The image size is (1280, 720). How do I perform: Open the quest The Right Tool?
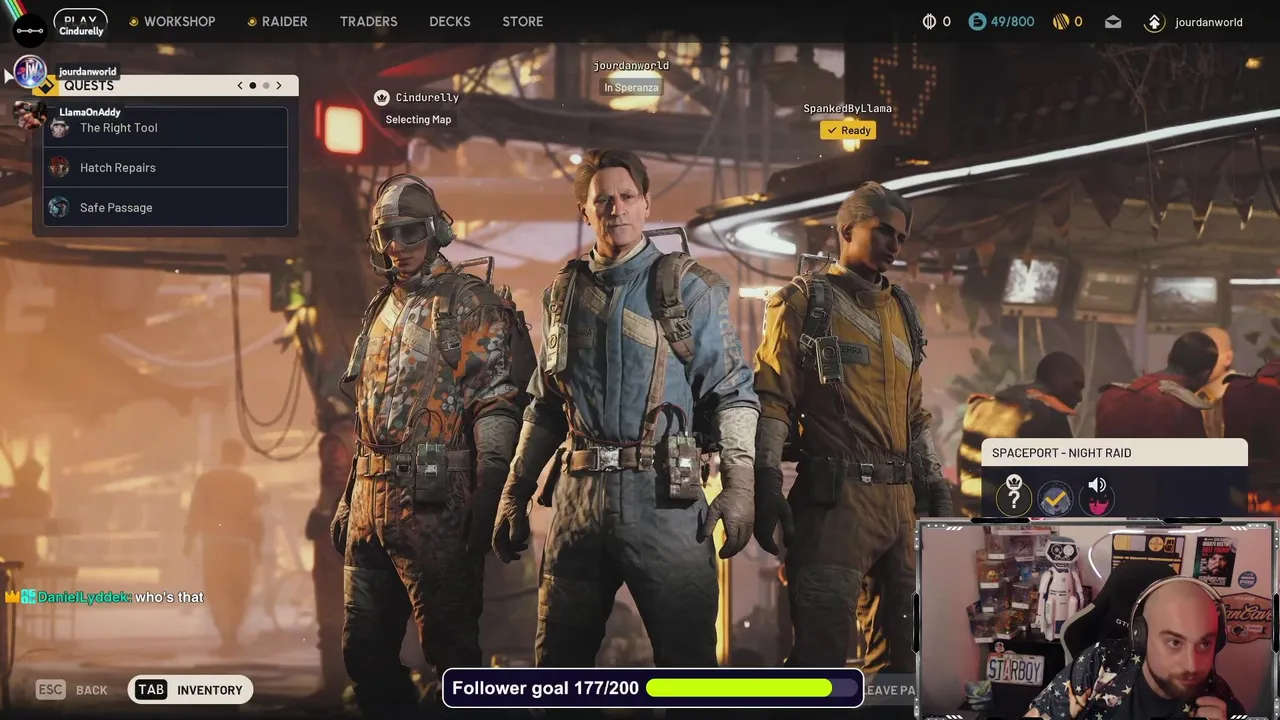(x=166, y=128)
